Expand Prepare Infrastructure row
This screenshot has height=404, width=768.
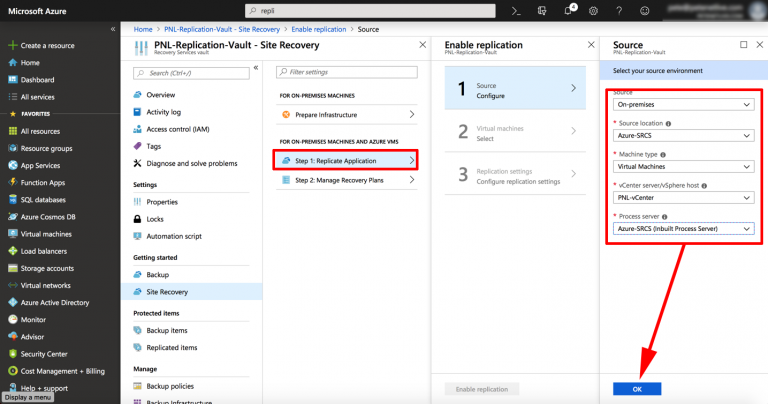click(347, 115)
